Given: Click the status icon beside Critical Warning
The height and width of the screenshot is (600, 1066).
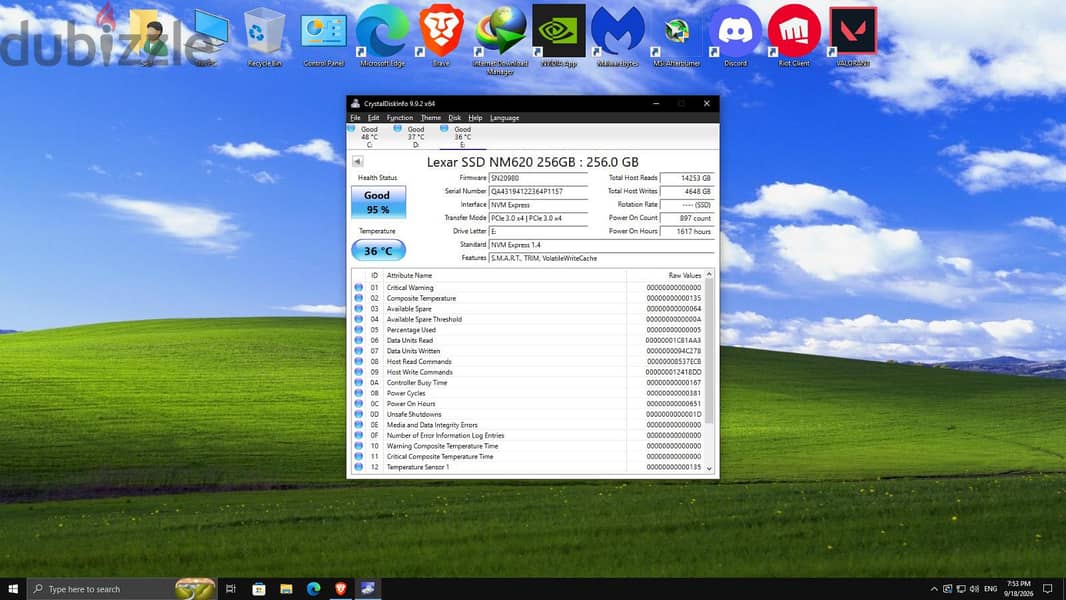Looking at the screenshot, I should (x=358, y=287).
